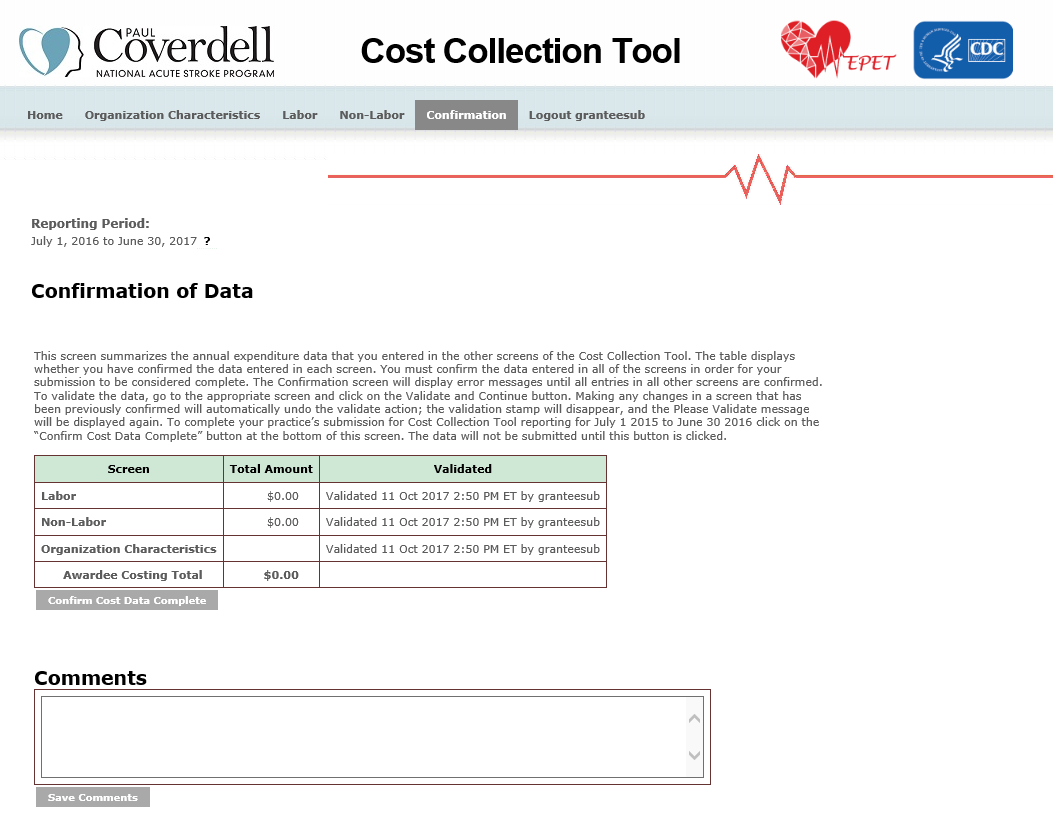Click the Labor row validated timestamp

point(463,495)
